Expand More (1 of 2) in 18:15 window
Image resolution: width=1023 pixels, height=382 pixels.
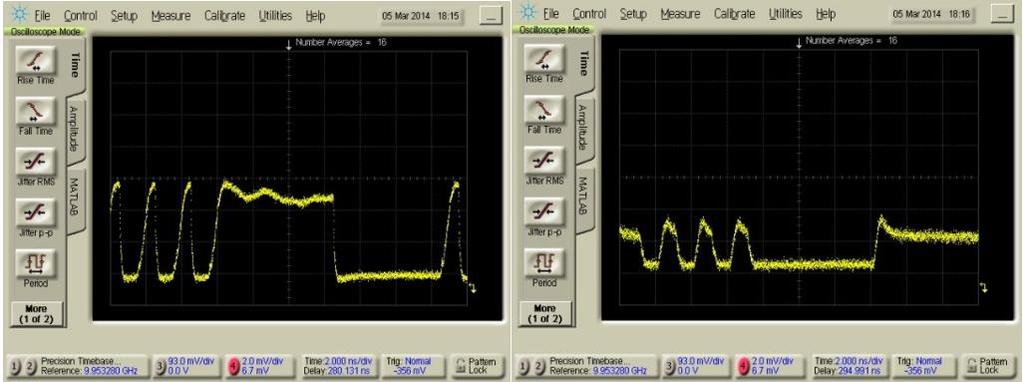pos(37,314)
